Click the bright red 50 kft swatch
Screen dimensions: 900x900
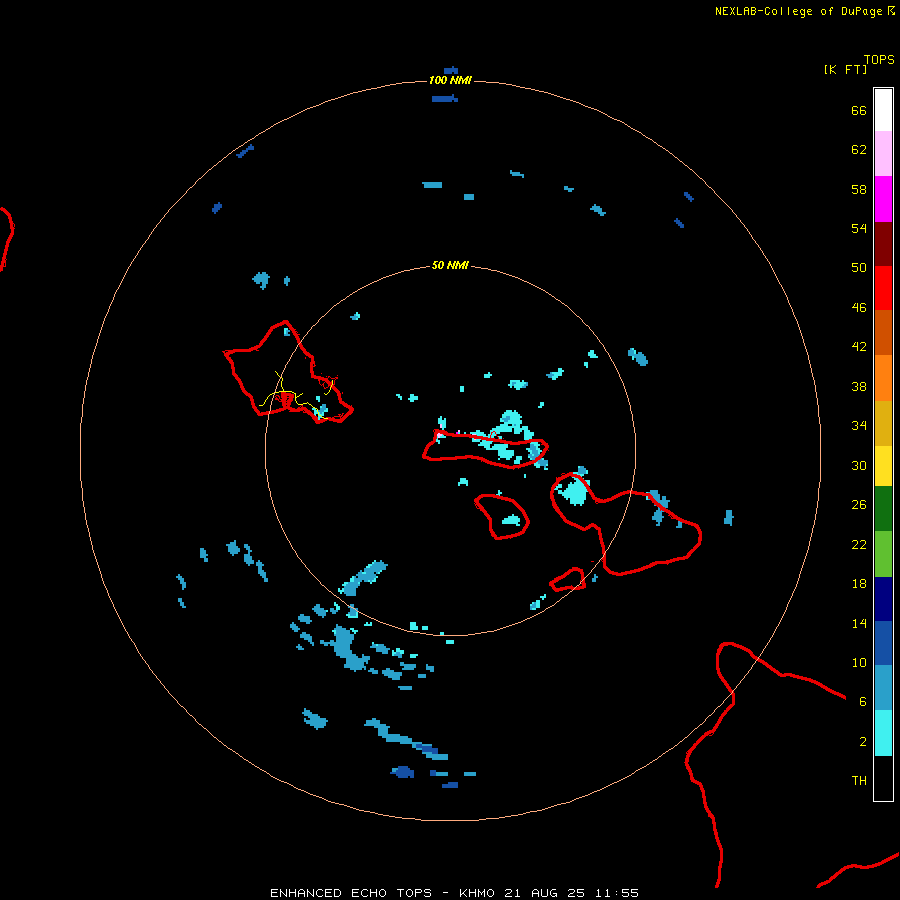coord(883,288)
